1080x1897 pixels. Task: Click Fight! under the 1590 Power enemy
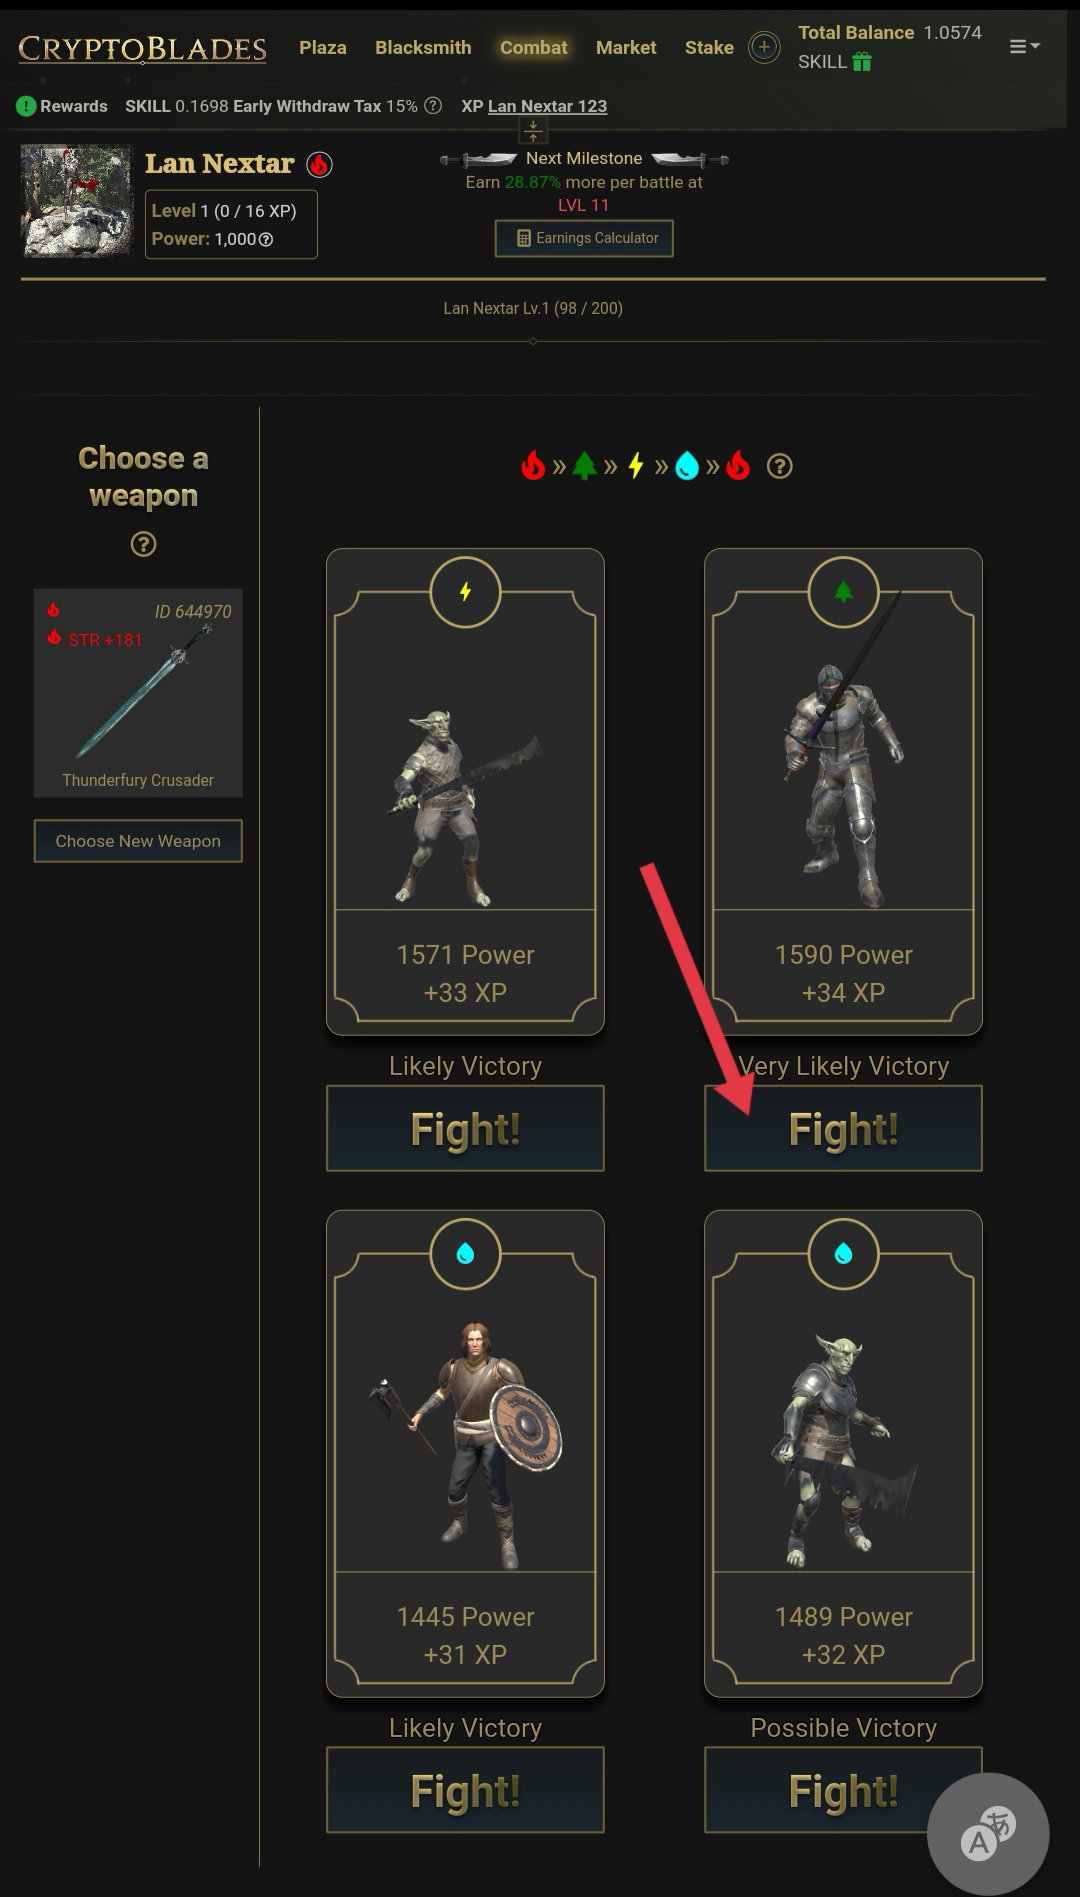843,1129
